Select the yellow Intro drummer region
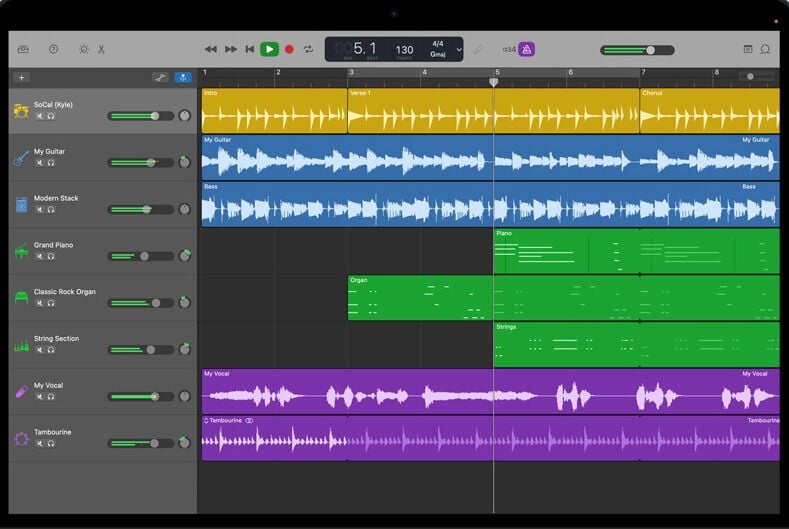The width and height of the screenshot is (789, 529). click(274, 111)
